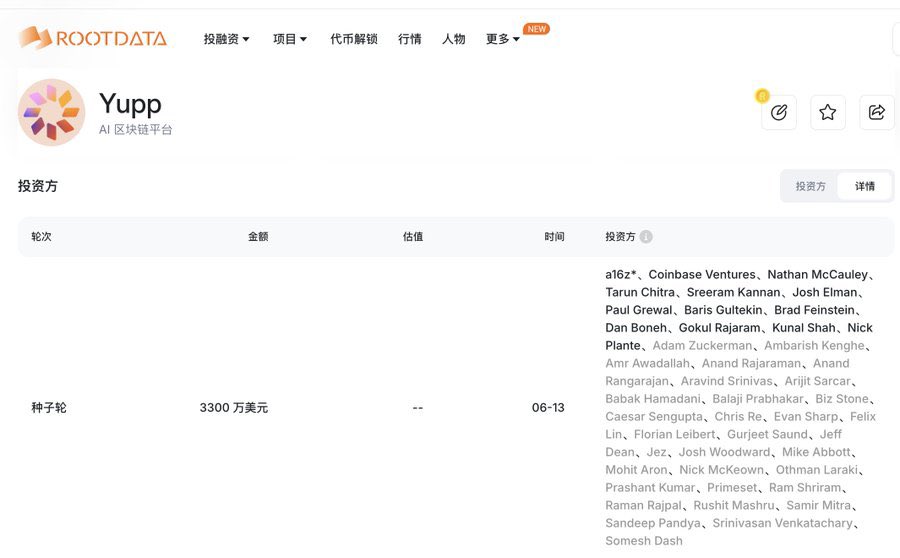Click Aravind Srinivas investor name

(x=727, y=381)
